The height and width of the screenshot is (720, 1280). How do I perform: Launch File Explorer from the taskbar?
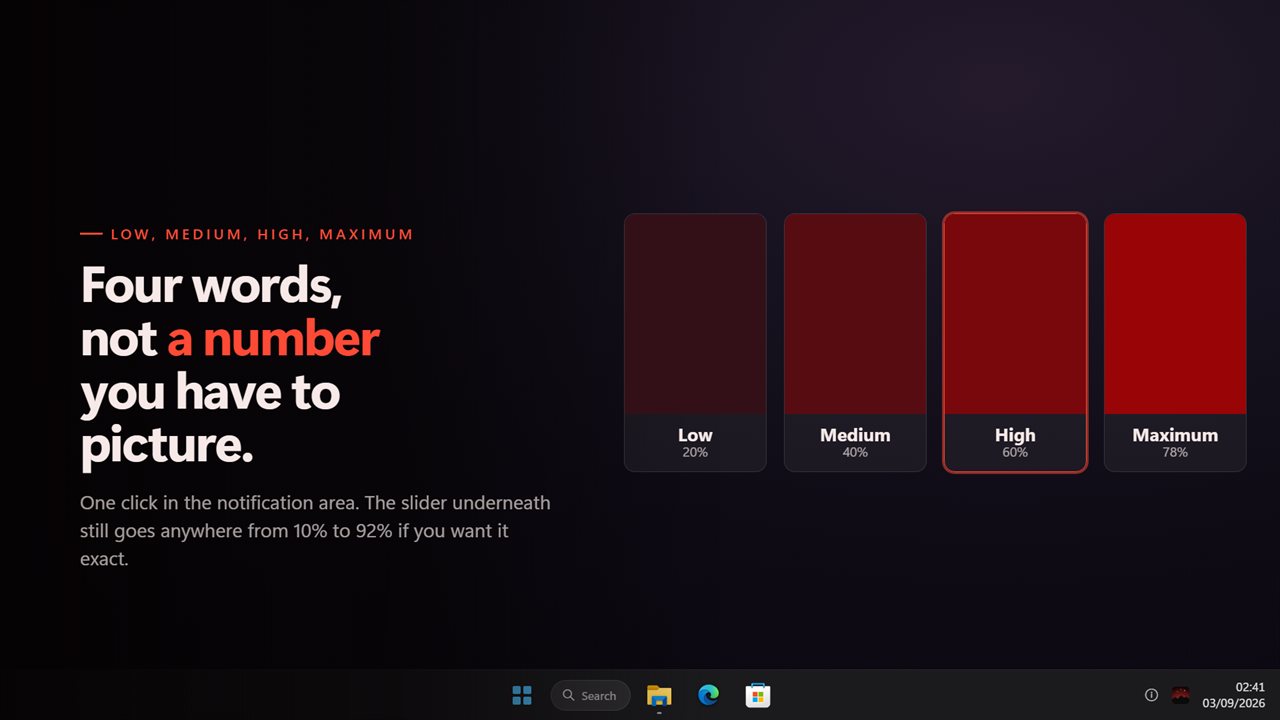pyautogui.click(x=659, y=695)
